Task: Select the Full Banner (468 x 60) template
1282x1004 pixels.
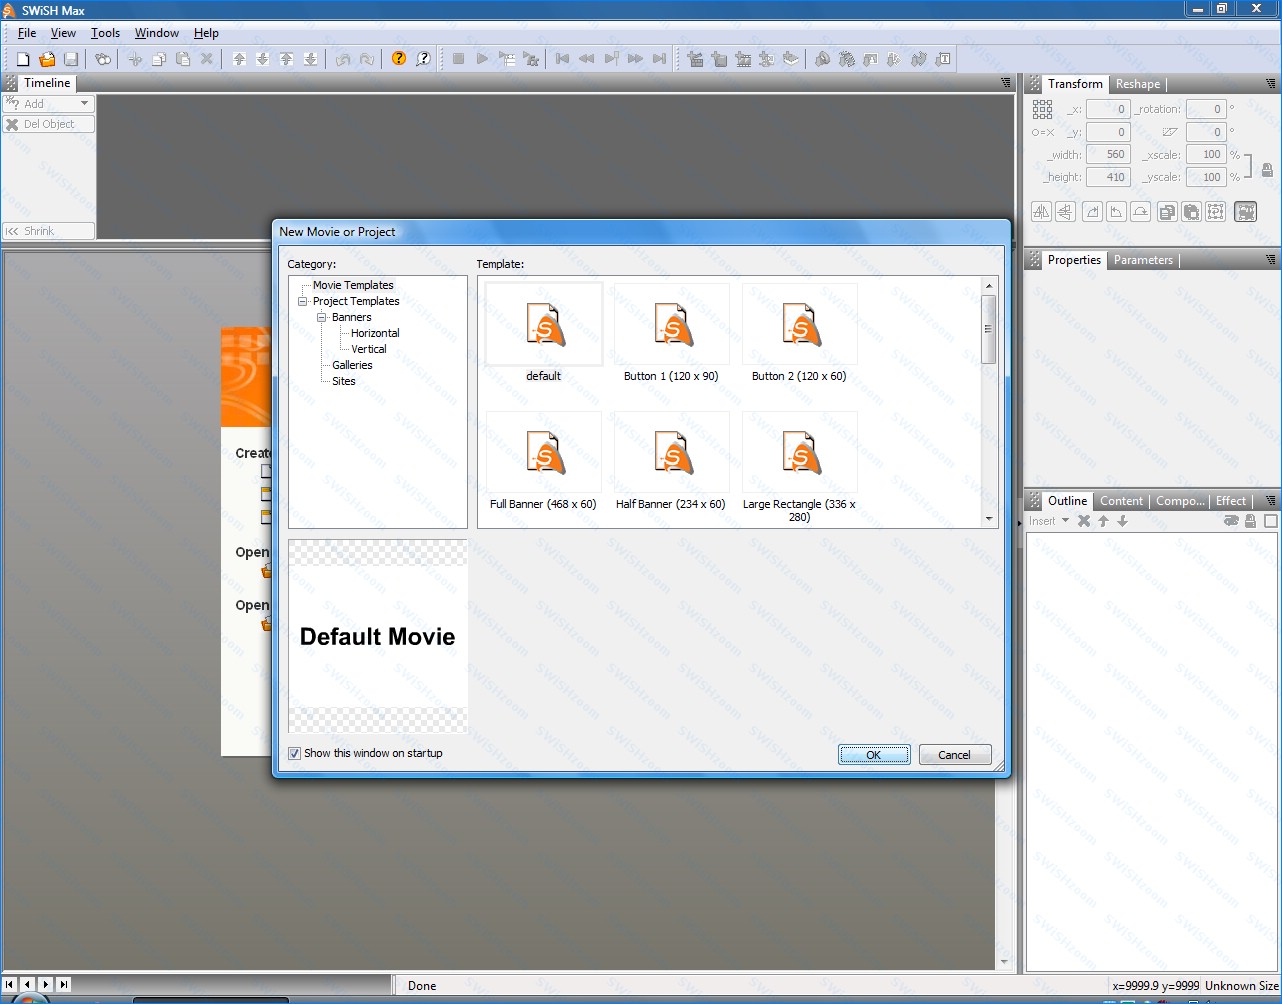Action: point(543,463)
